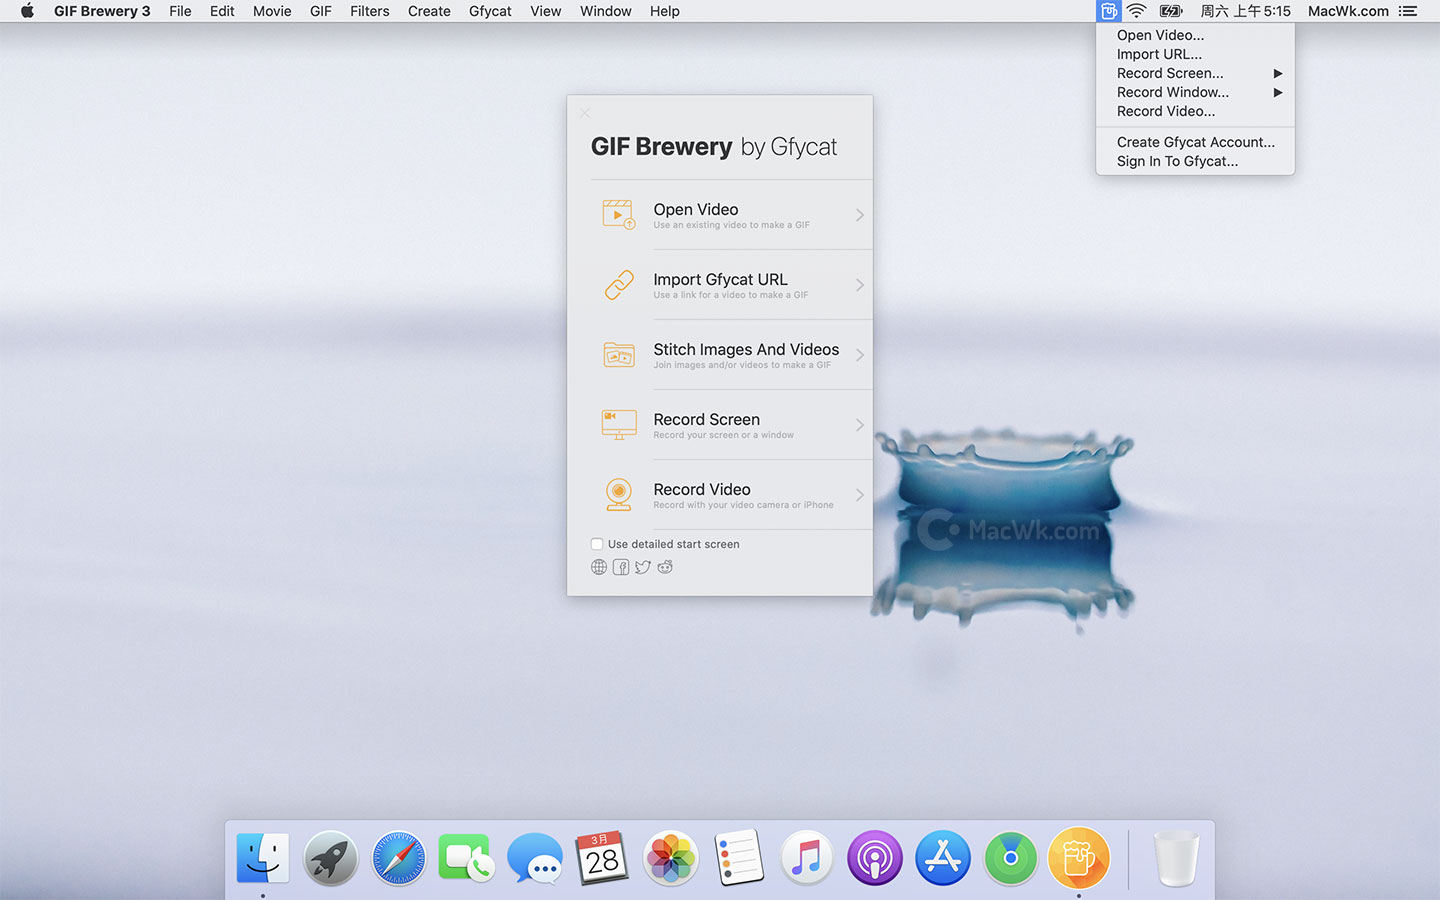Open the Gfycat menu in the menu bar
The image size is (1440, 900).
pyautogui.click(x=490, y=11)
